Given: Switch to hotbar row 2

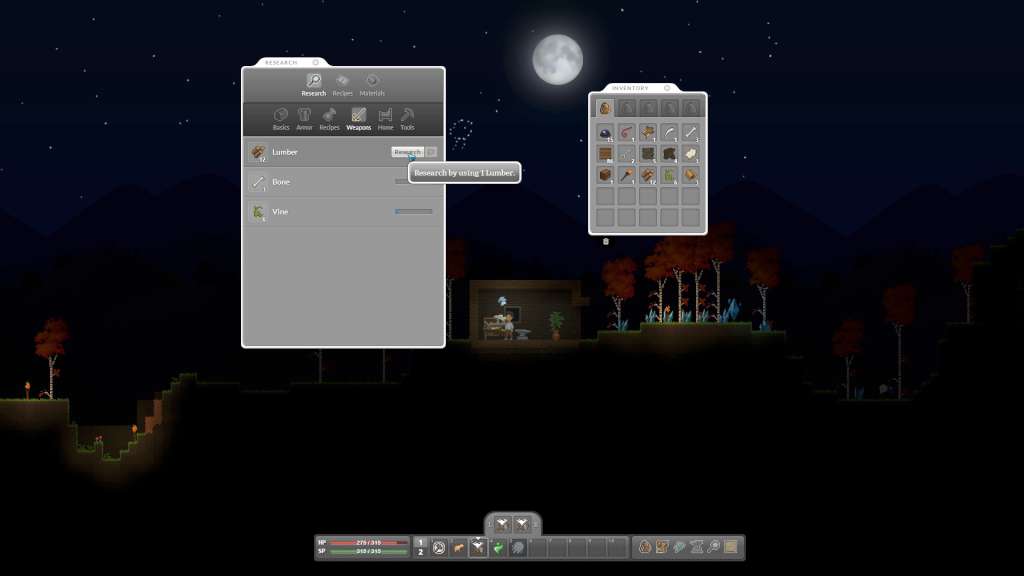Looking at the screenshot, I should 420,552.
